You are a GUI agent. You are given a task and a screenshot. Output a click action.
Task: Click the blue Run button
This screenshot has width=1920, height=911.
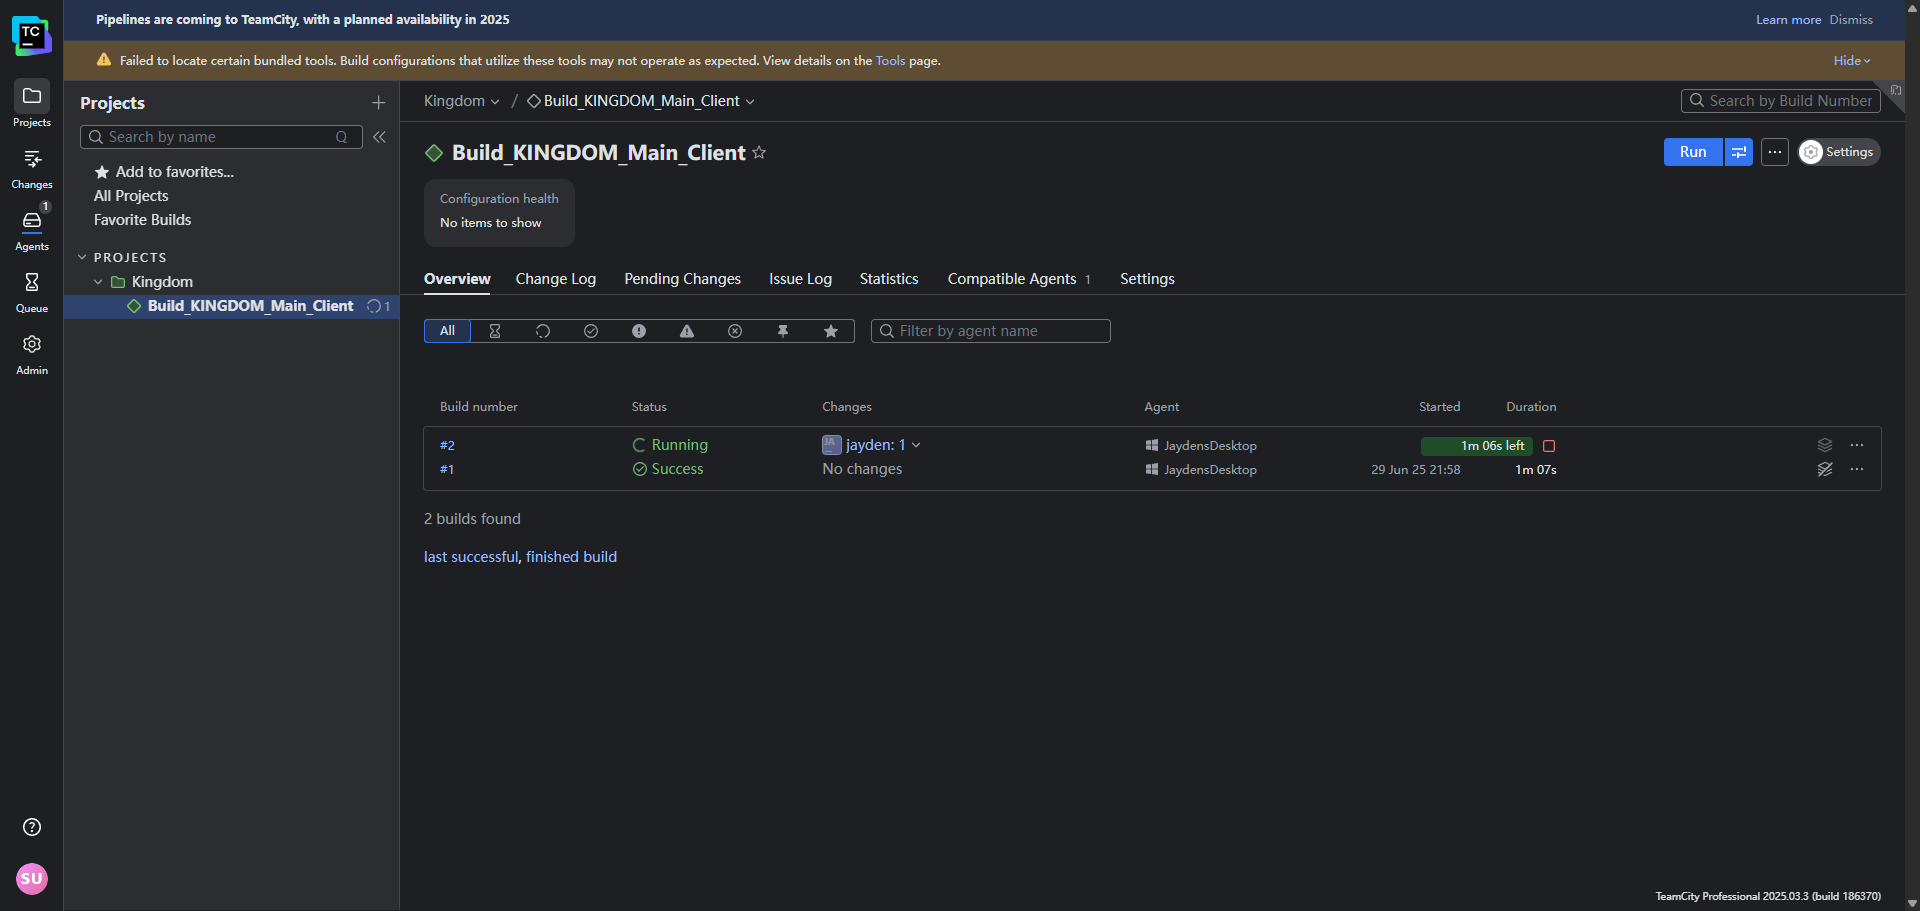pos(1693,152)
